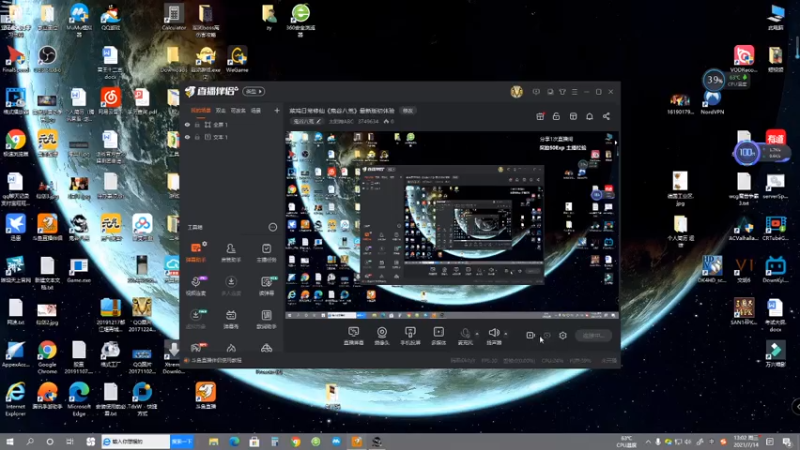Toggle the speaker audio icon
Viewport: 800px width, 450px height.
point(493,335)
